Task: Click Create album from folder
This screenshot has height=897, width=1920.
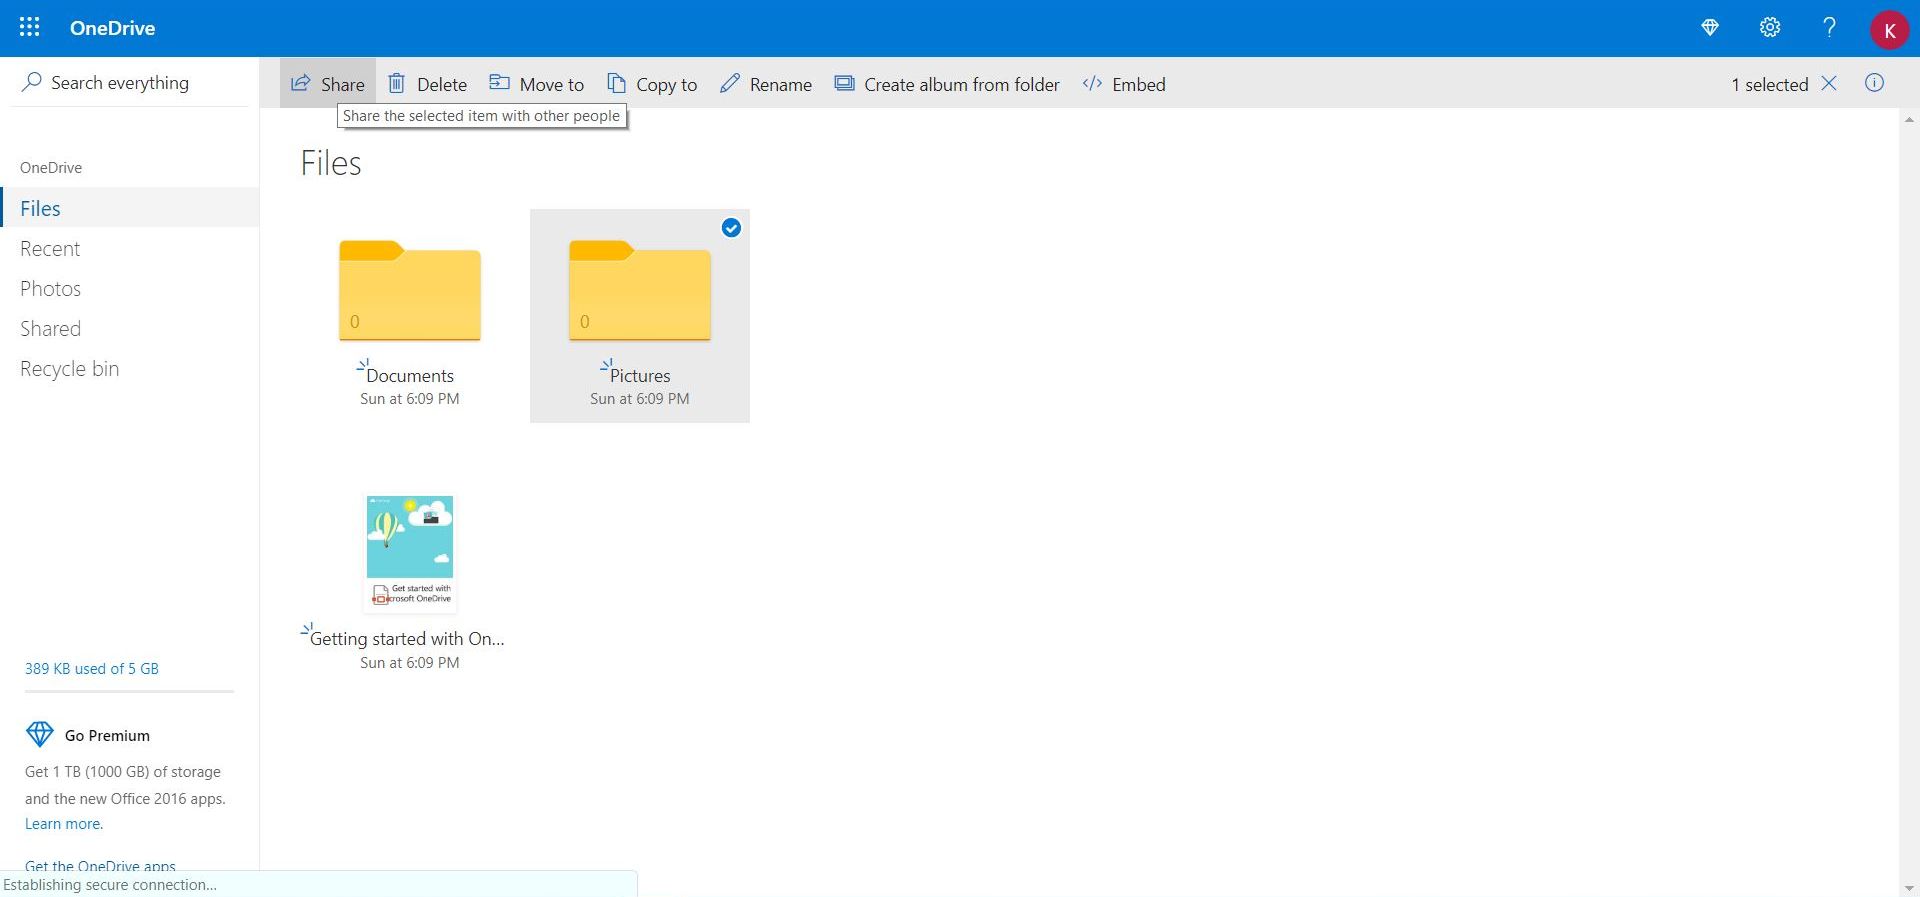Action: [947, 84]
